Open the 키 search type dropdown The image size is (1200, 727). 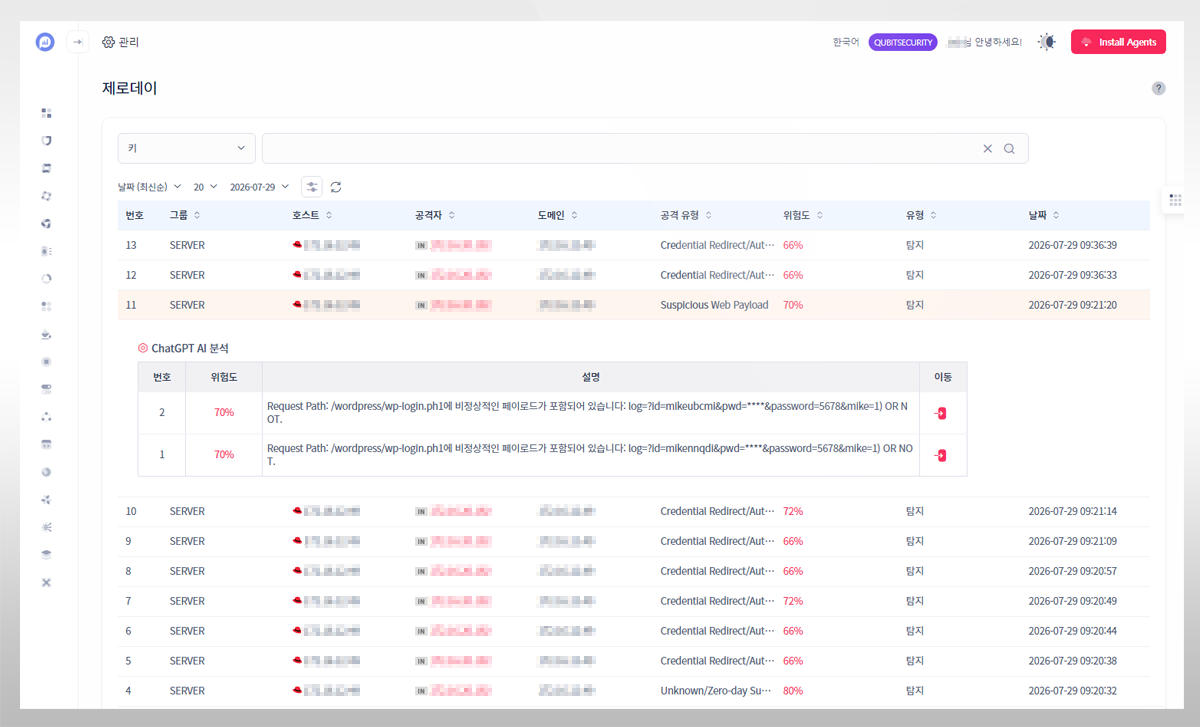click(187, 148)
